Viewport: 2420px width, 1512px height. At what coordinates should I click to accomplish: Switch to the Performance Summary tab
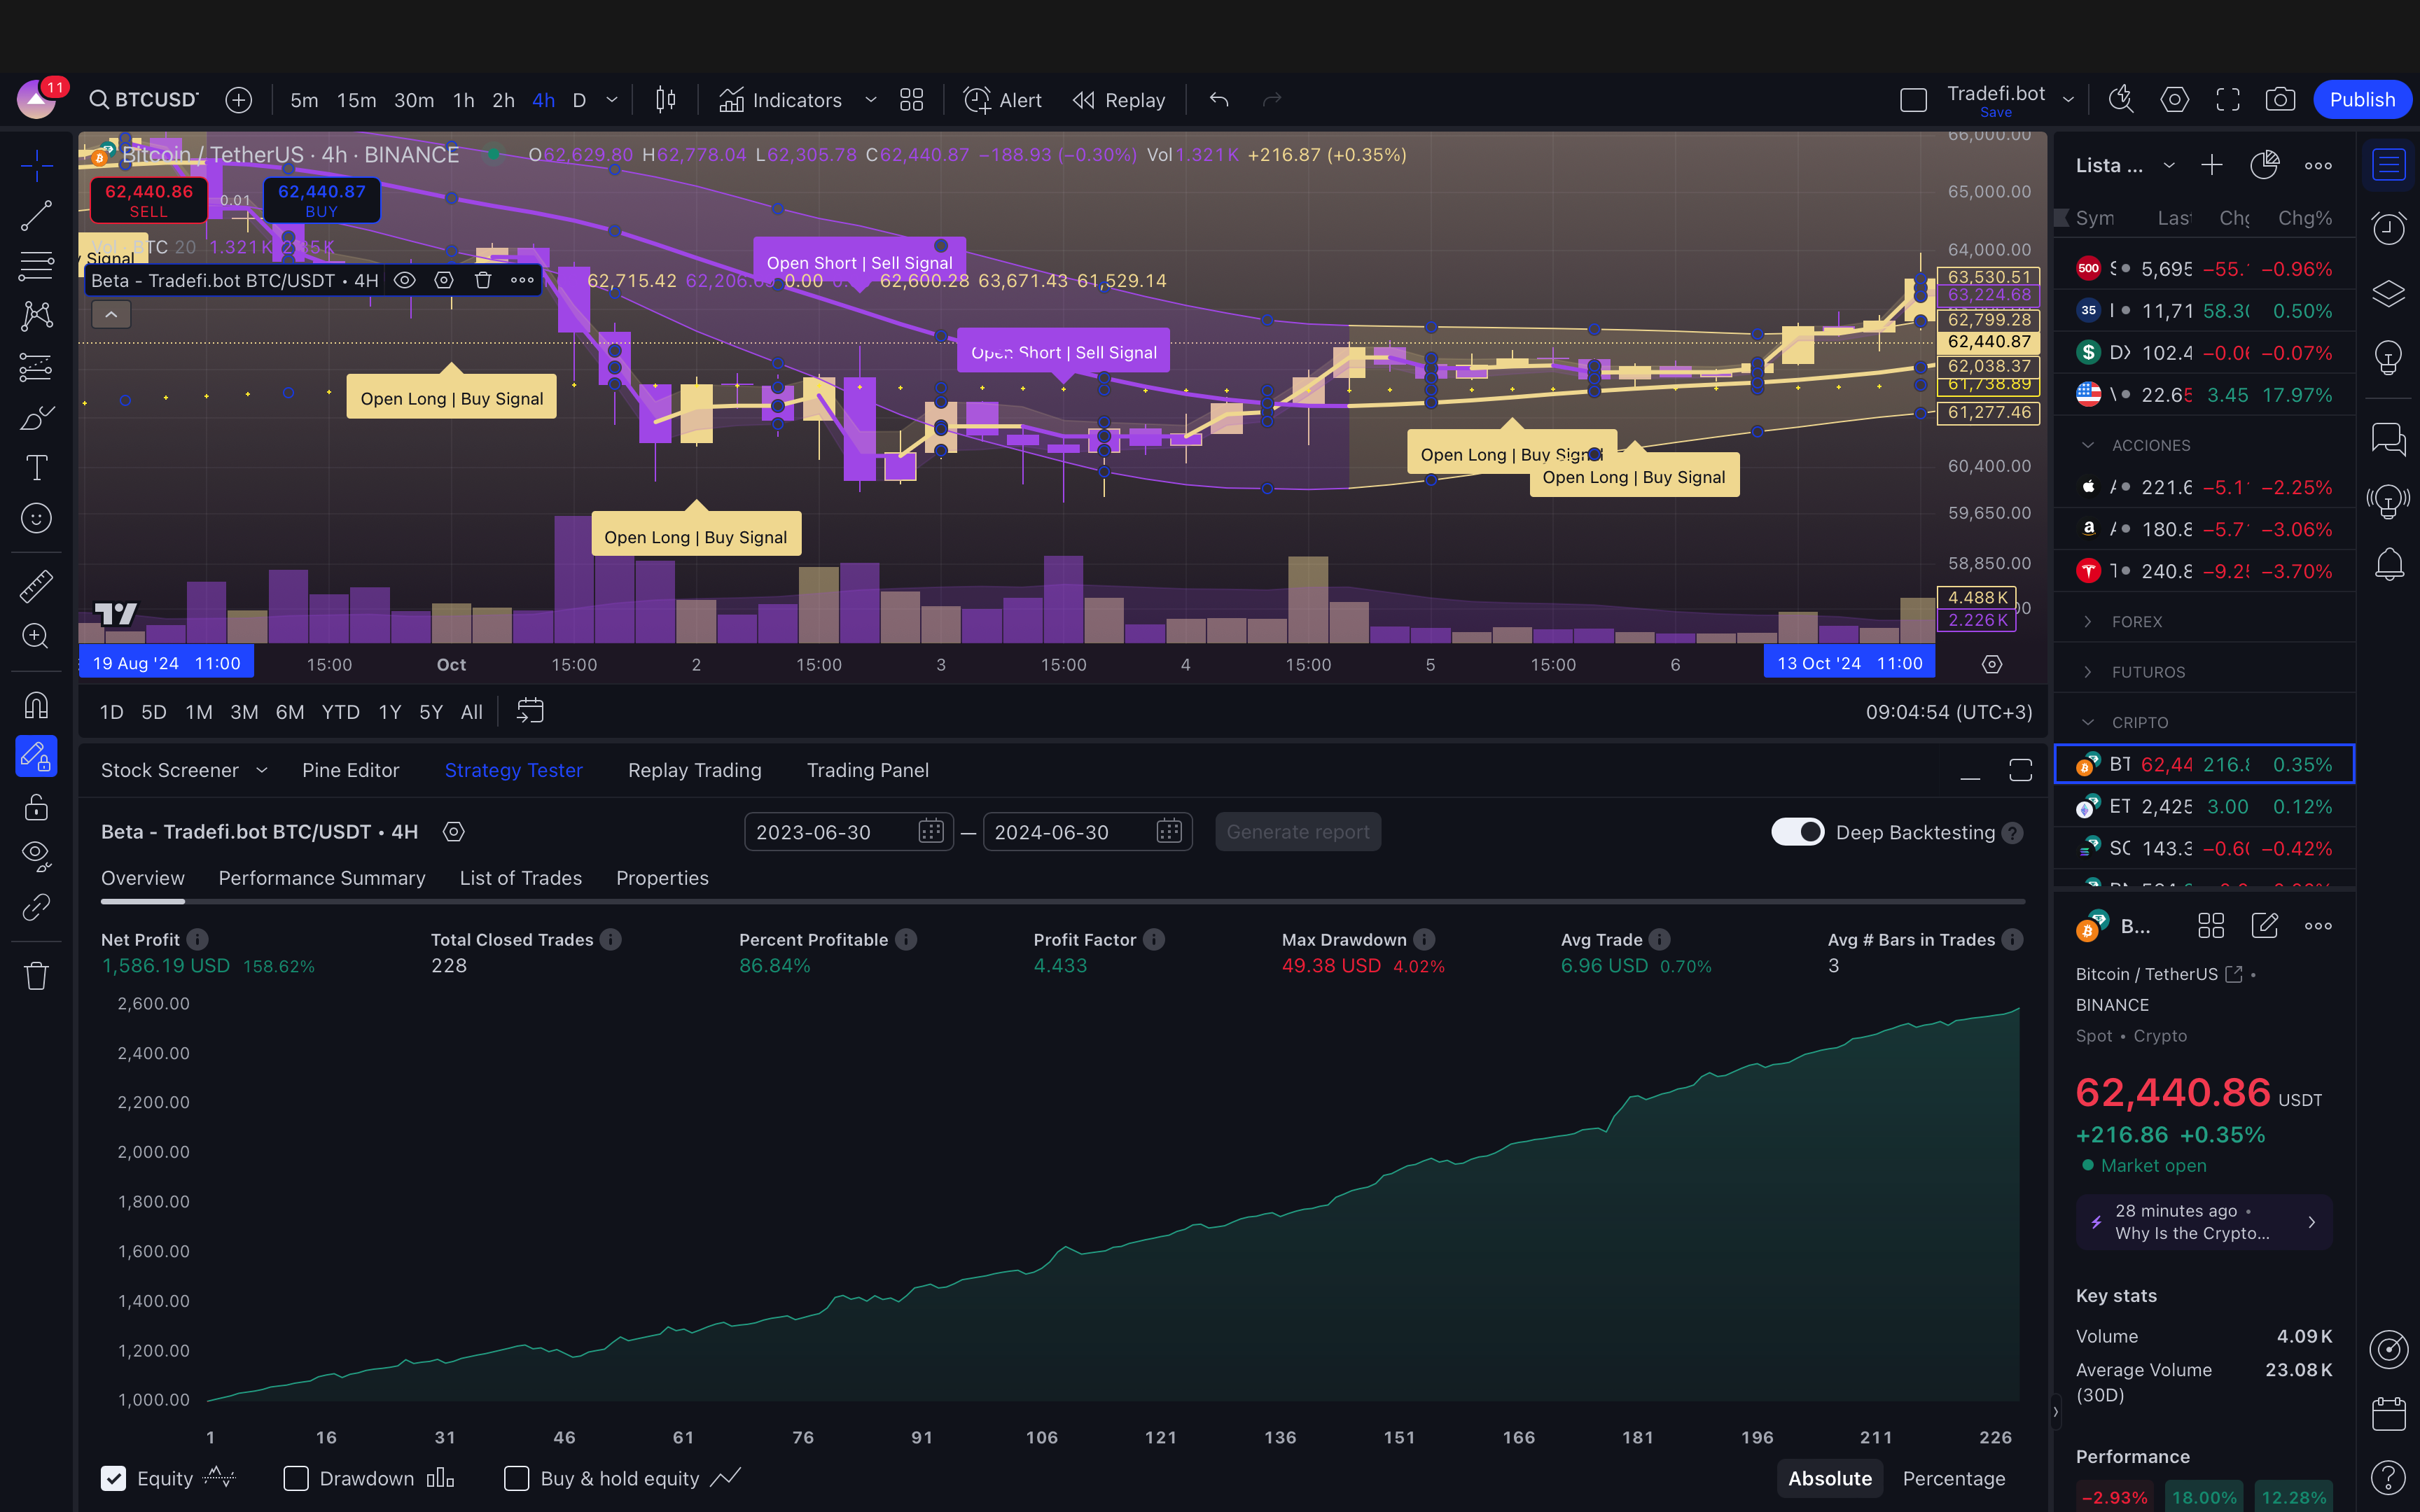tap(322, 878)
